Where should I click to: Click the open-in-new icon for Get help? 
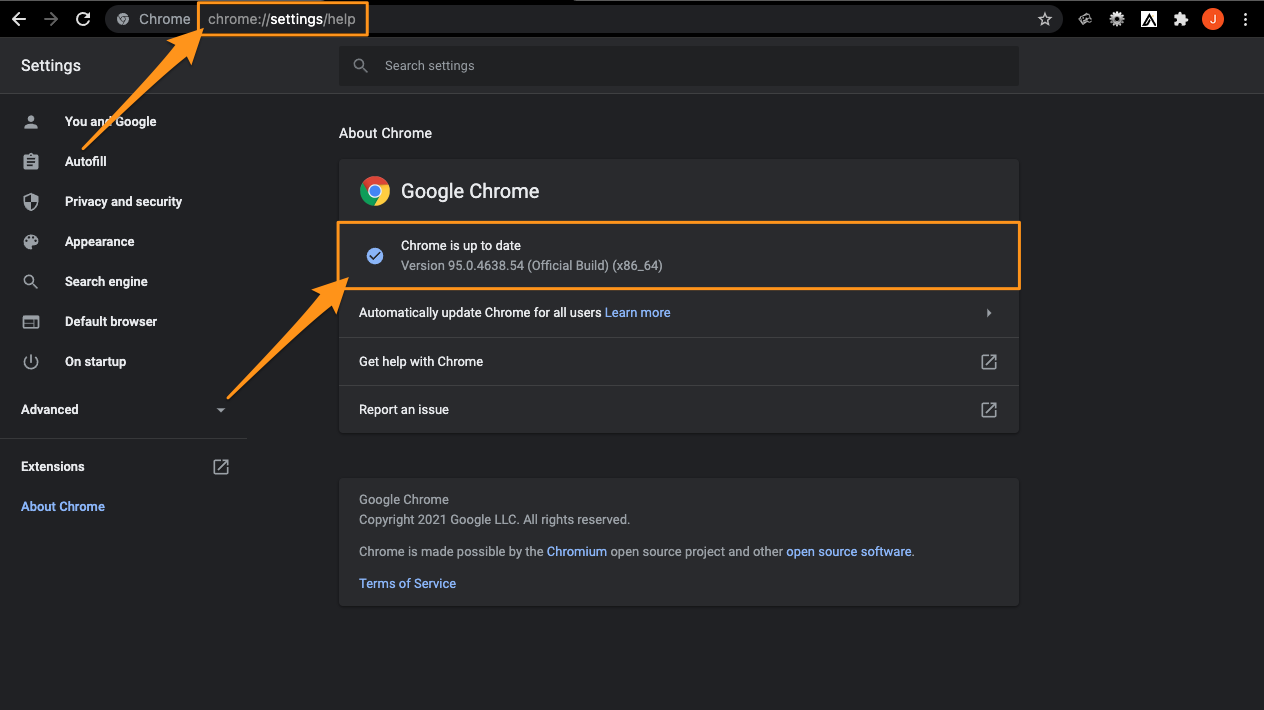pyautogui.click(x=989, y=361)
